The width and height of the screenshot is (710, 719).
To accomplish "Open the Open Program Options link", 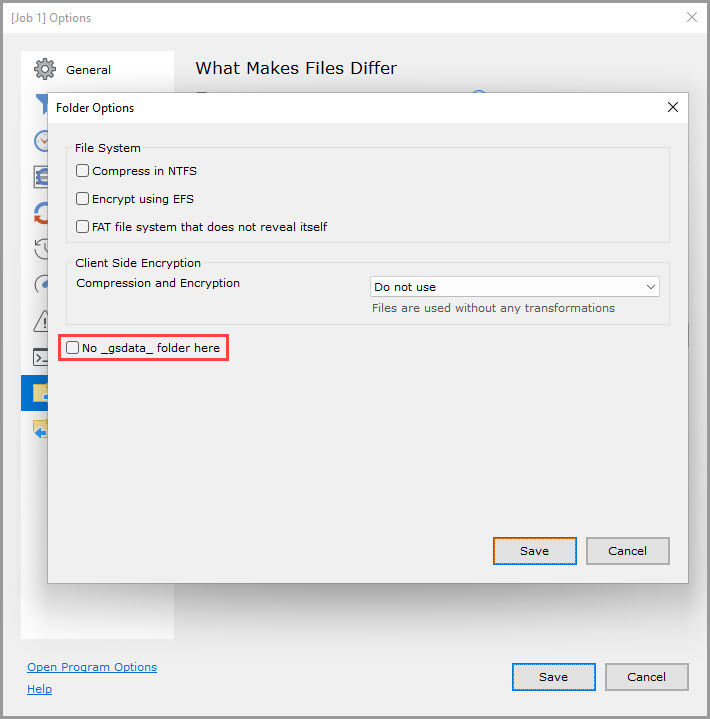I will (92, 667).
